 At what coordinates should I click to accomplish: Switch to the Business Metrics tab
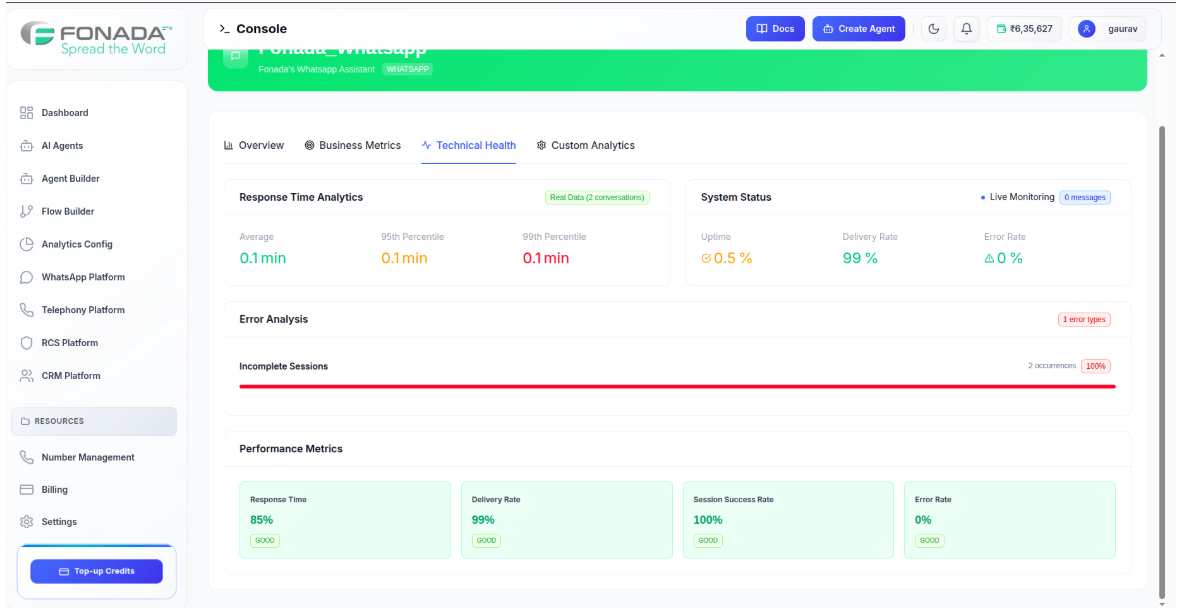(353, 146)
